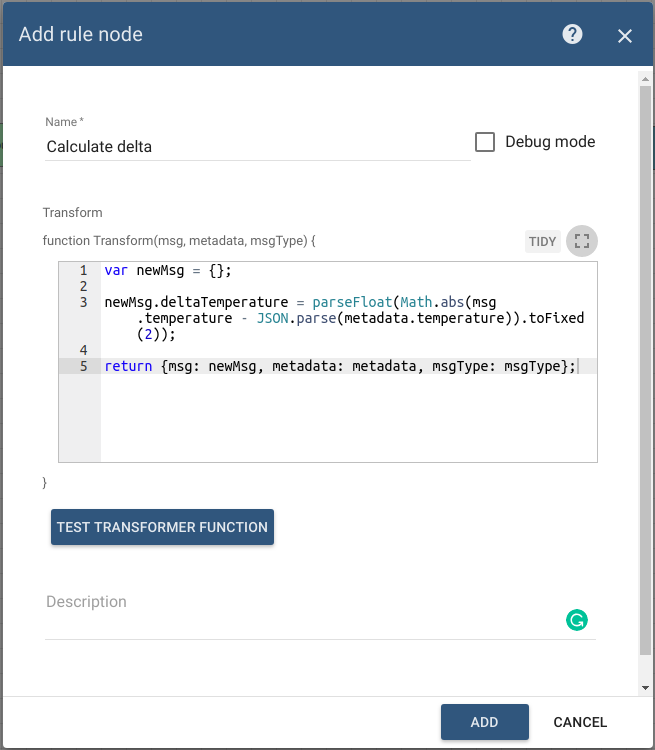Click the green Grammarly icon

click(x=577, y=620)
